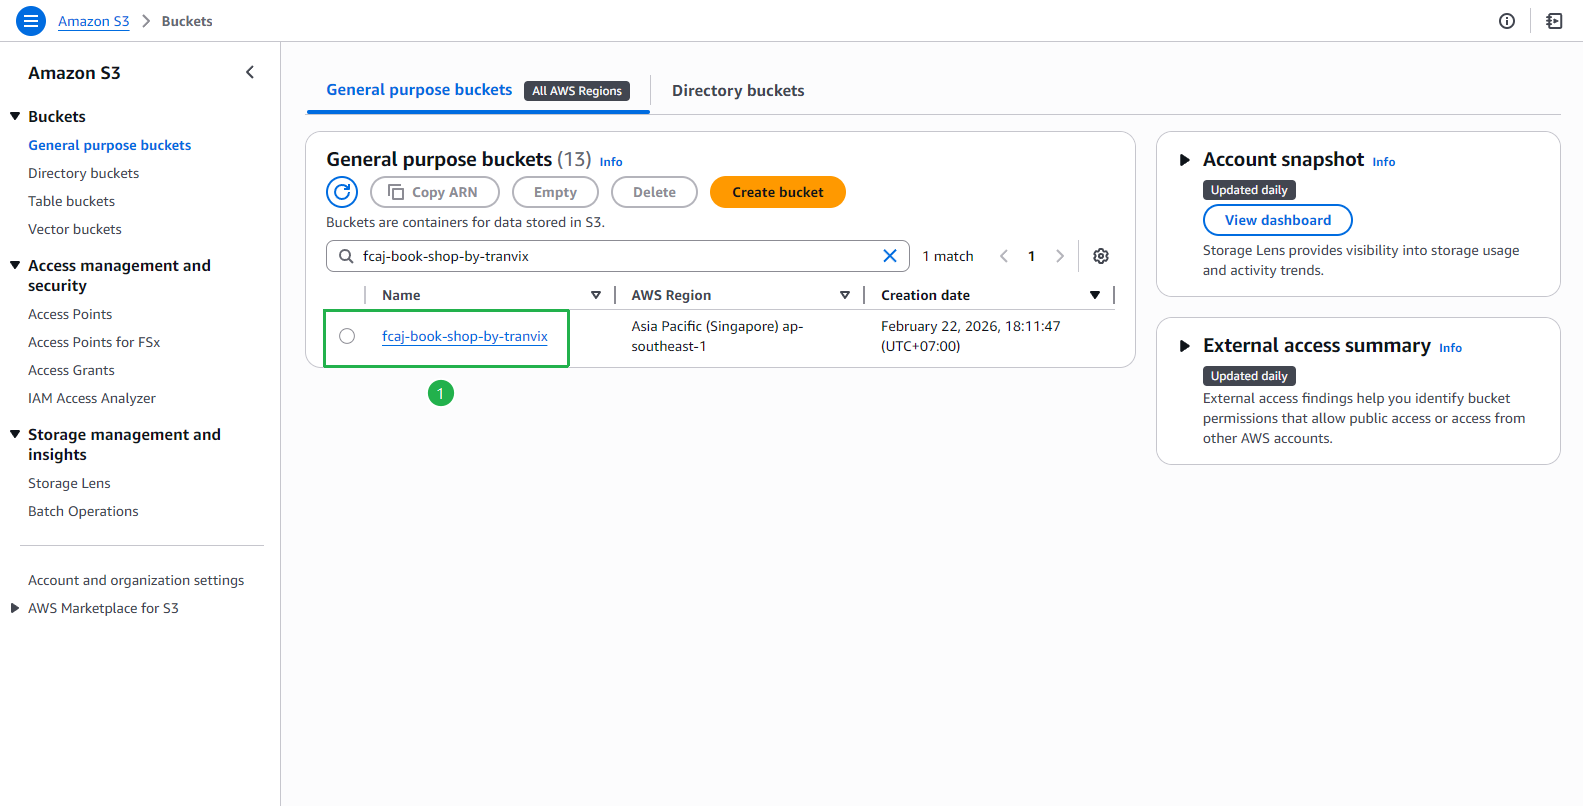1583x806 pixels.
Task: Open the info panel icon in header
Action: click(1507, 21)
